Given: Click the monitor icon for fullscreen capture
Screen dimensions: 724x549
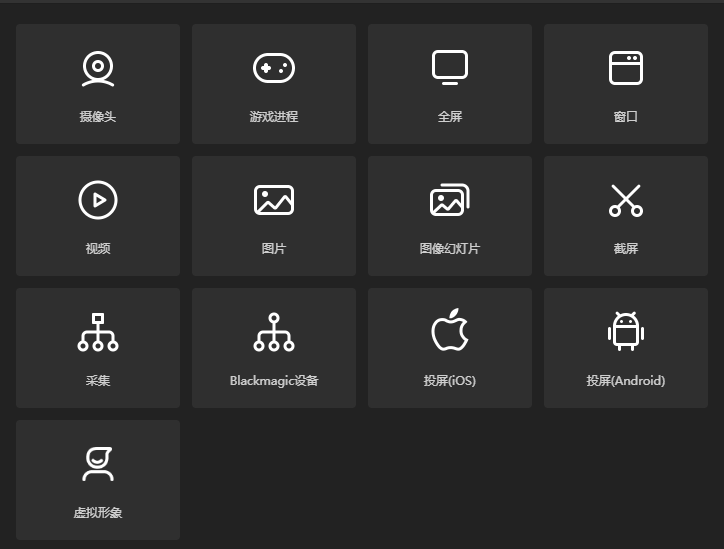Looking at the screenshot, I should (450, 67).
